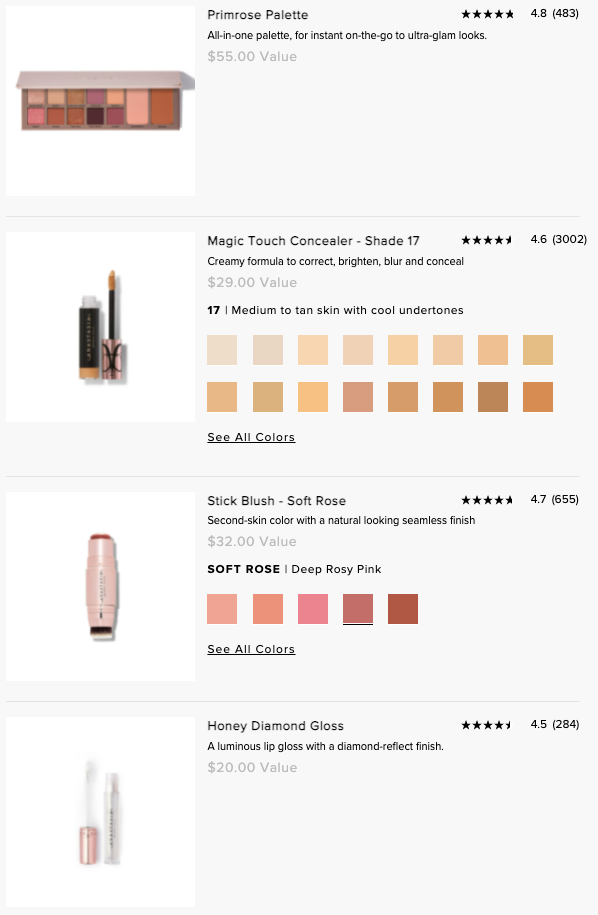This screenshot has height=915, width=598.
Task: Open See All Colors under Stick Blush
Action: 250,649
